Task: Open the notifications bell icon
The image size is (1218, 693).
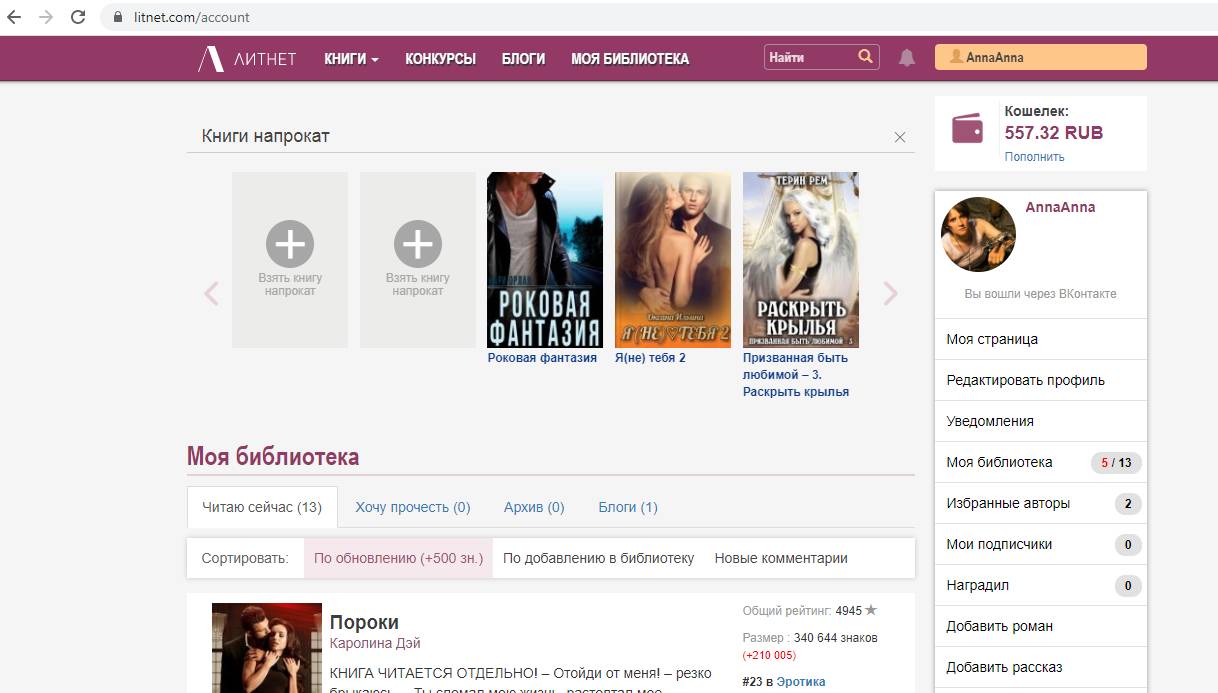Action: pyautogui.click(x=907, y=58)
